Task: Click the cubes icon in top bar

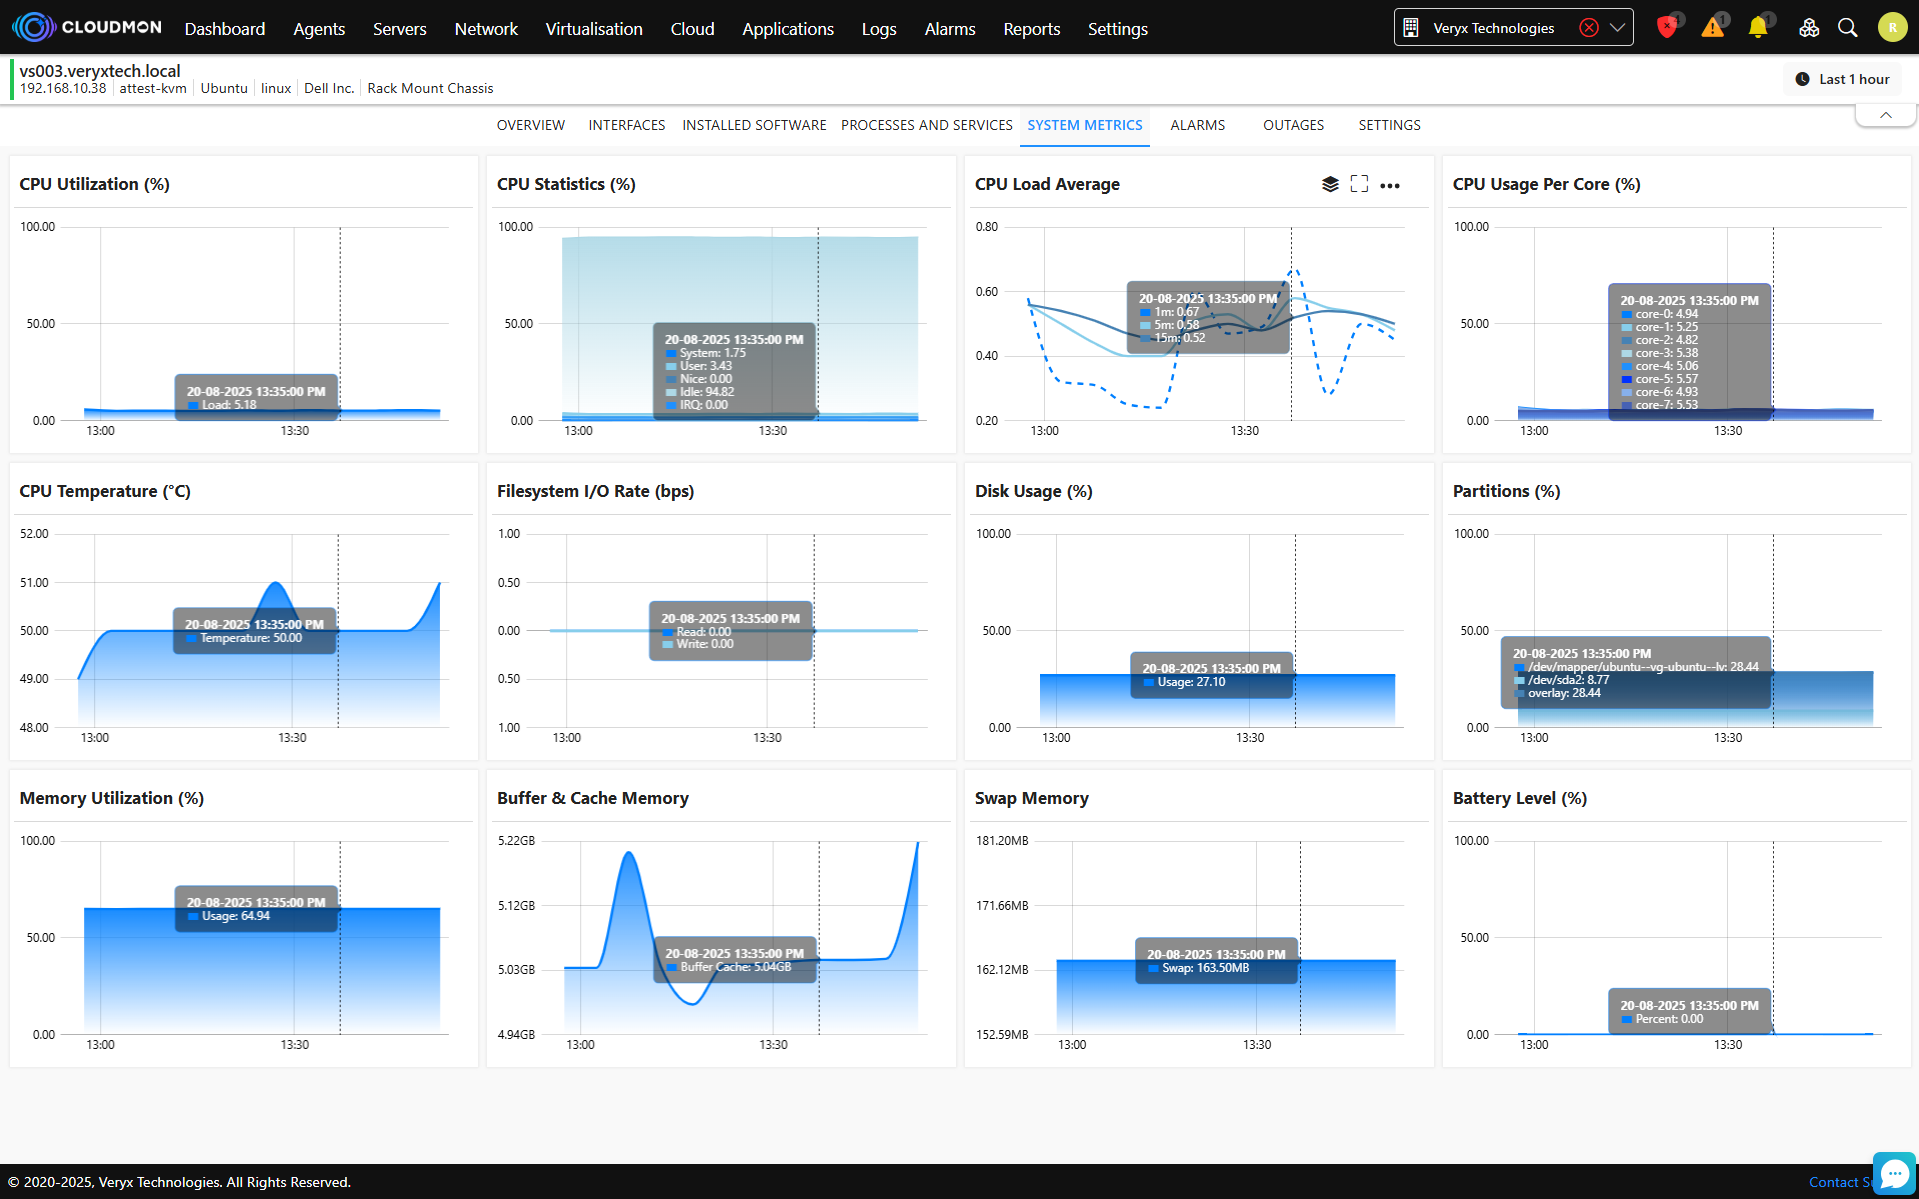Action: [1808, 28]
